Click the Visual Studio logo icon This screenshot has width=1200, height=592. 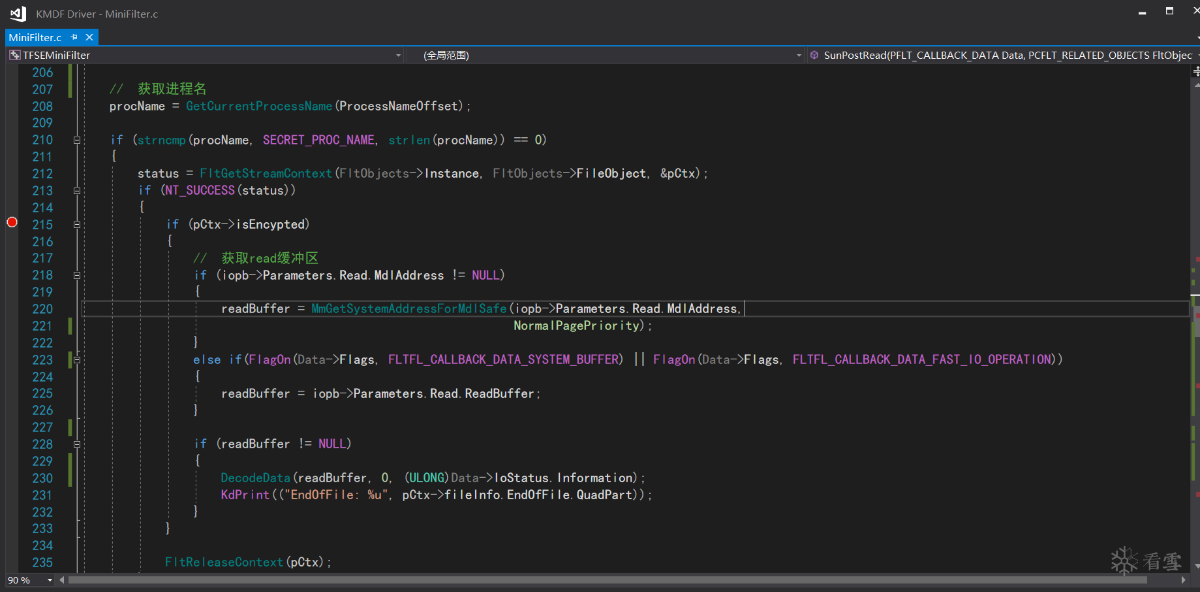click(x=17, y=13)
